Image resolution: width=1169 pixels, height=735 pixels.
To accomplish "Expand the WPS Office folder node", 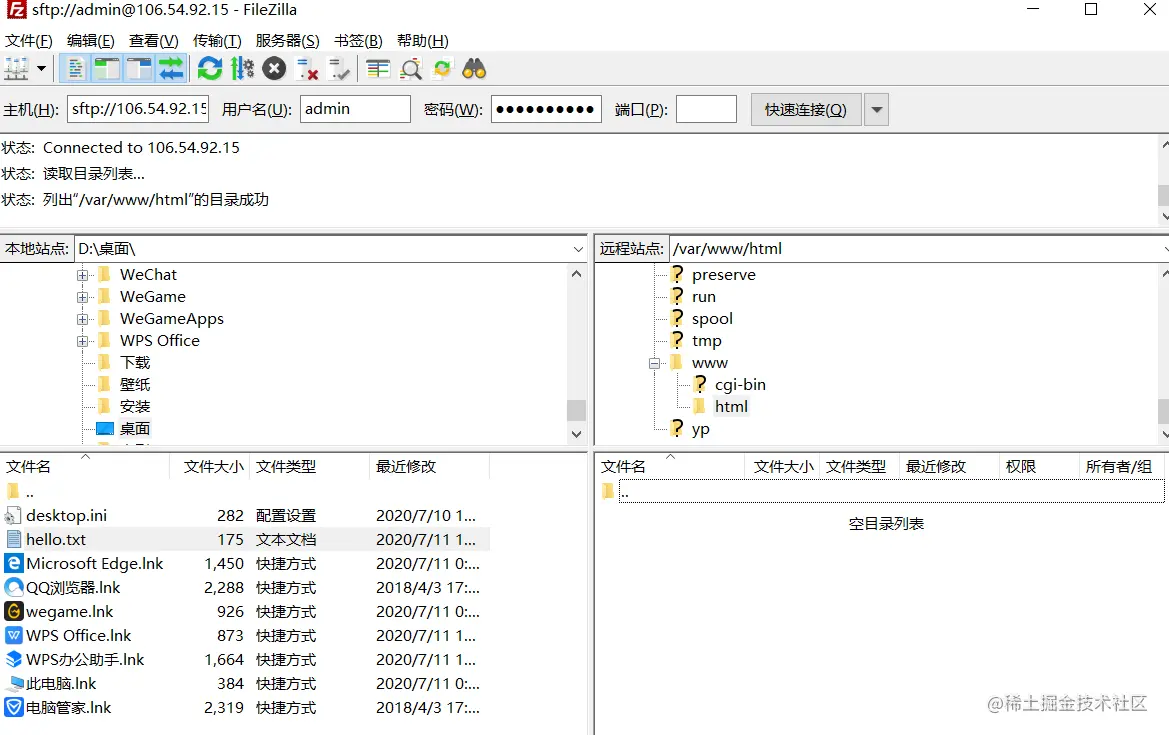I will tap(83, 341).
